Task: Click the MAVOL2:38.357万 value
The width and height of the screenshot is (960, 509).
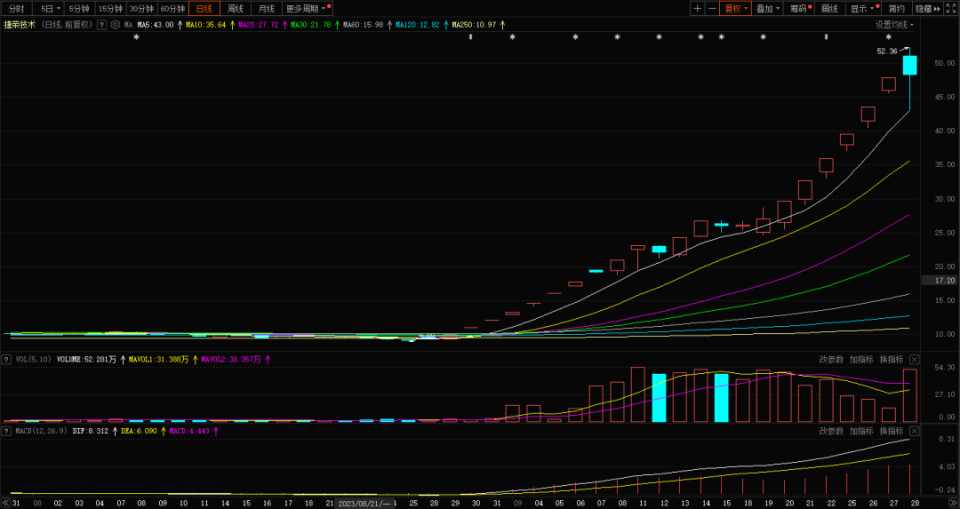Action: (231, 360)
